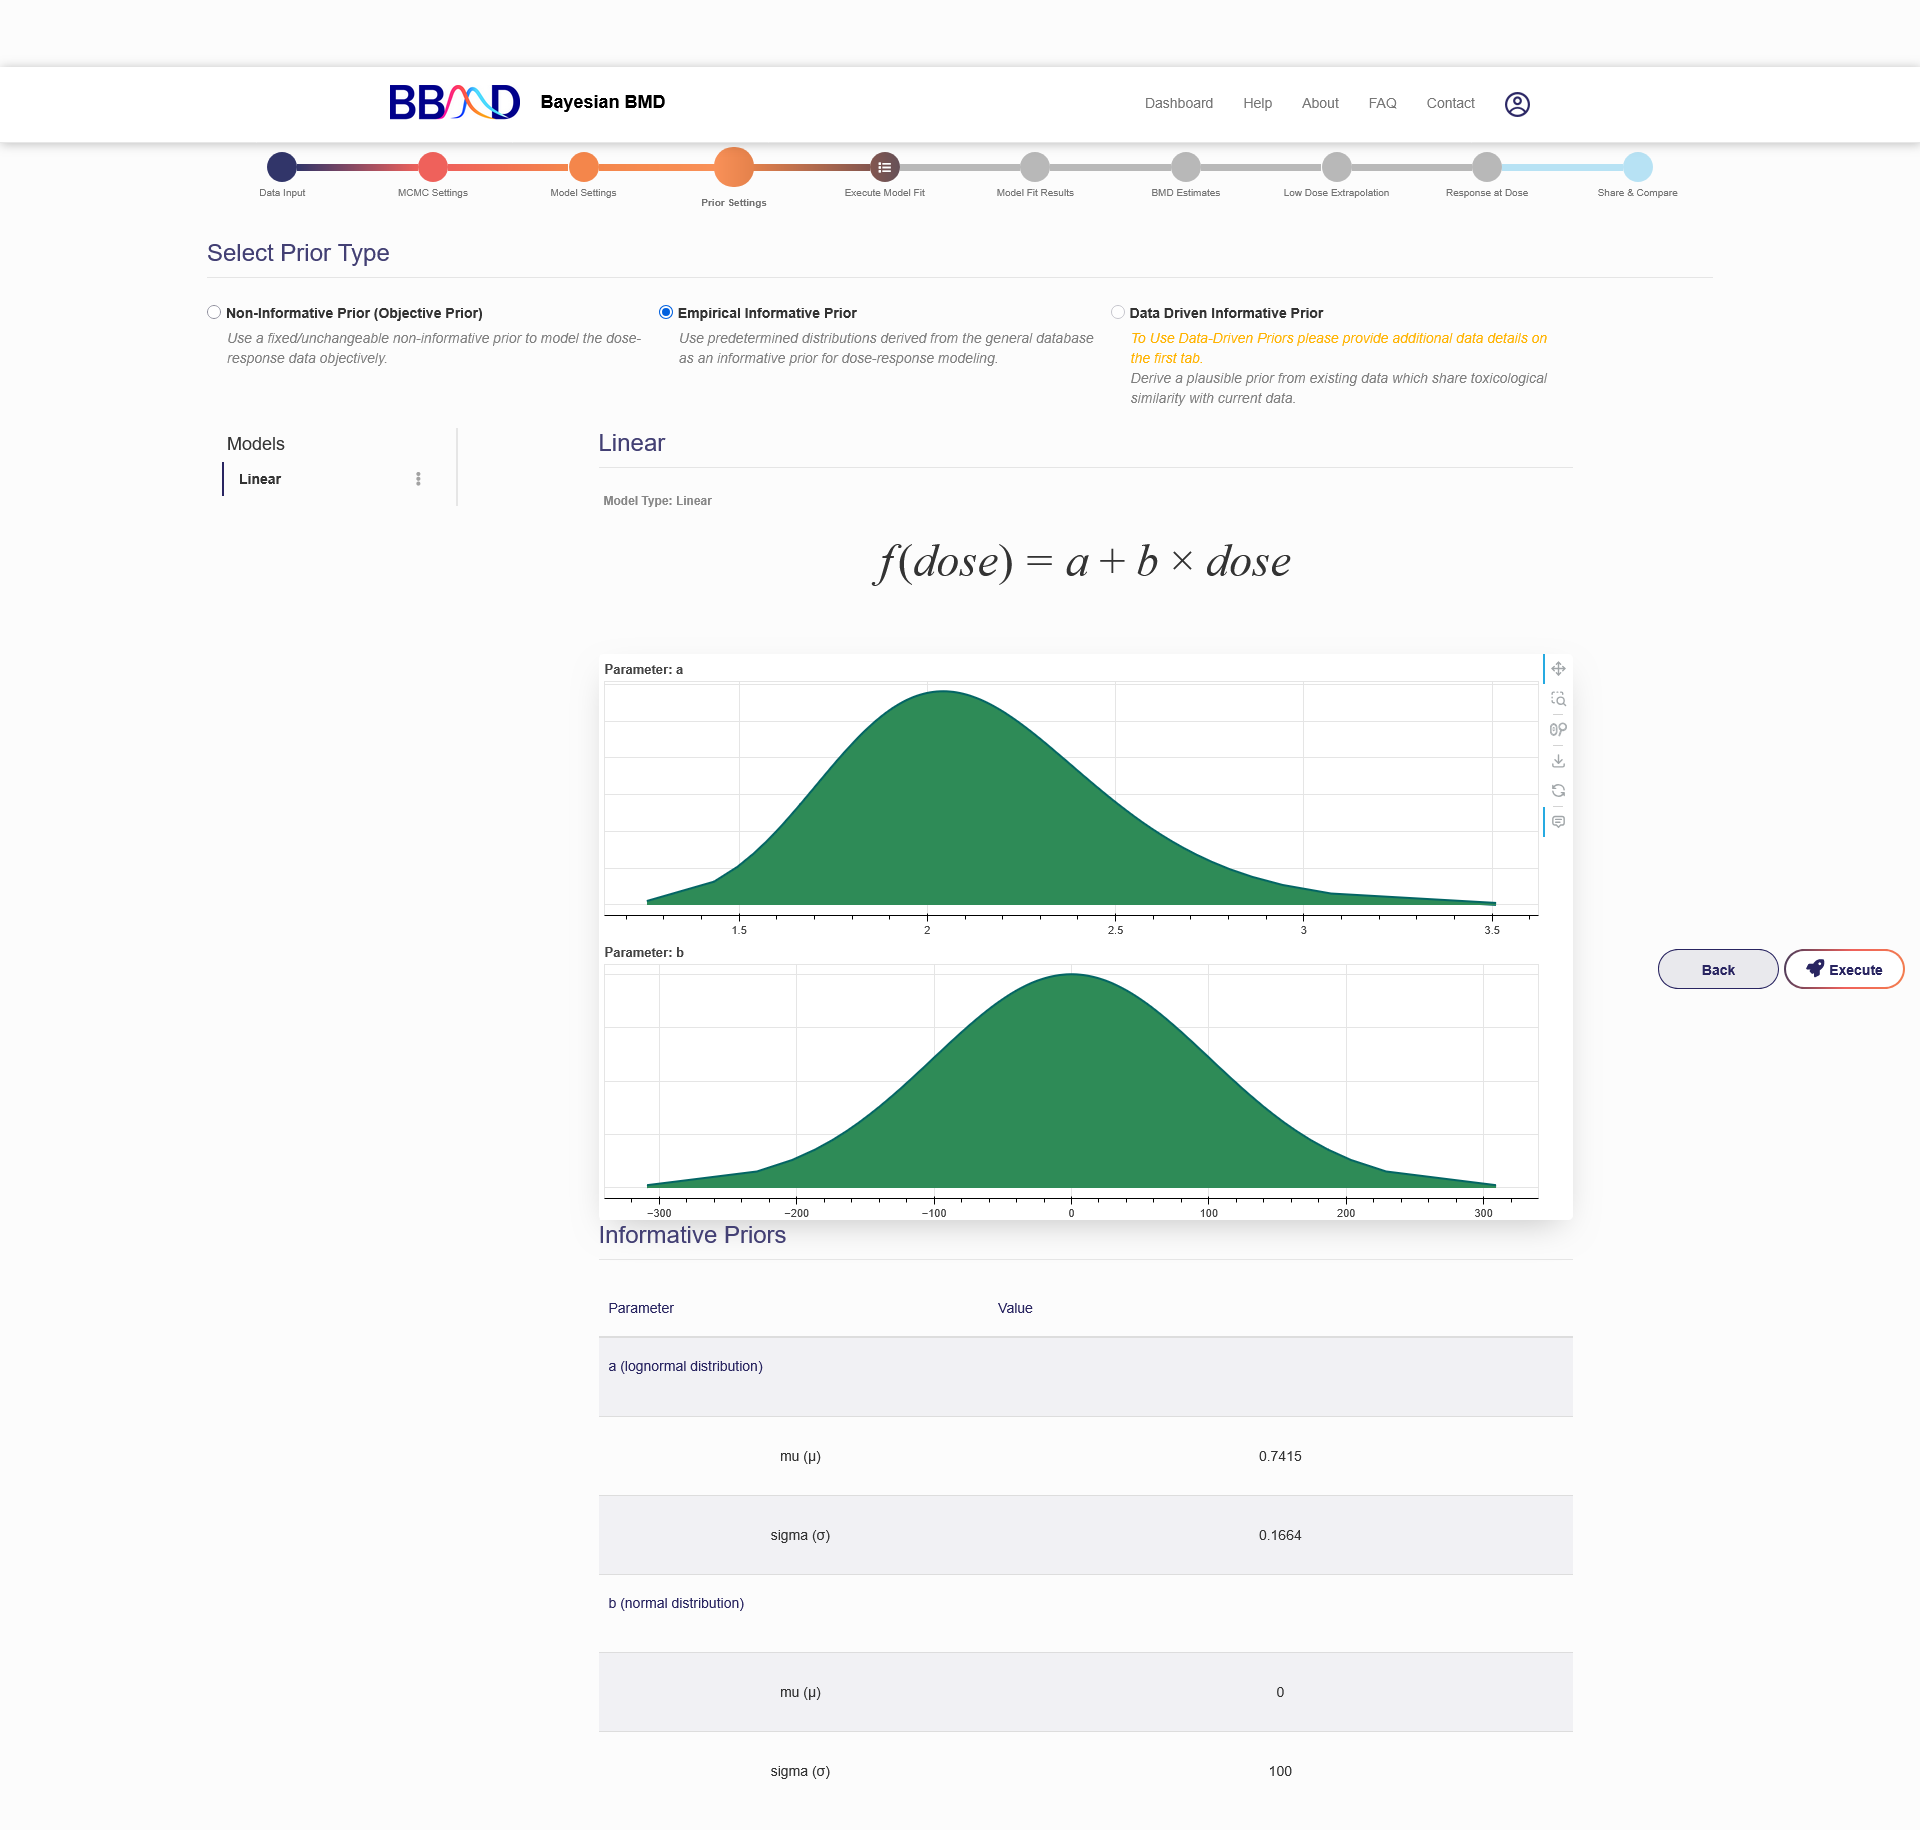Choose Data Driven Informative Prior radio
Image resolution: width=1920 pixels, height=1830 pixels.
(x=1118, y=312)
